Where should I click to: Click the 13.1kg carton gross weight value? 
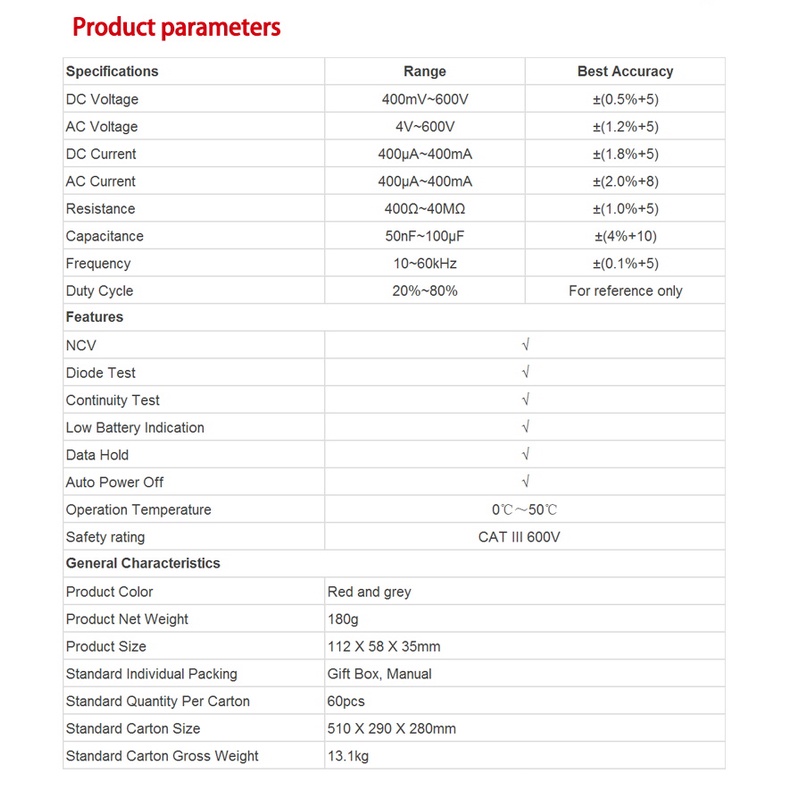tap(348, 756)
